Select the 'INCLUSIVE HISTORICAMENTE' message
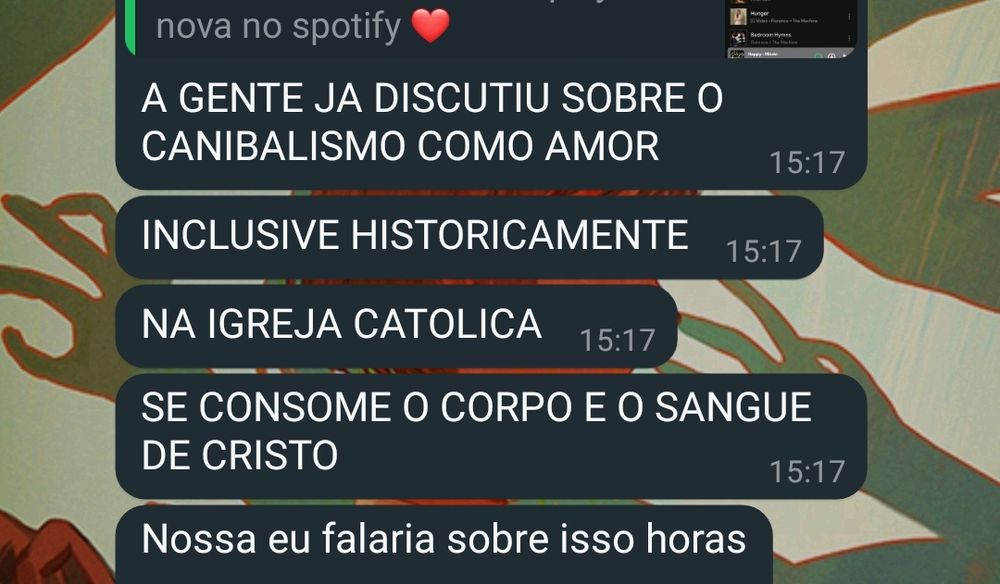 click(469, 237)
